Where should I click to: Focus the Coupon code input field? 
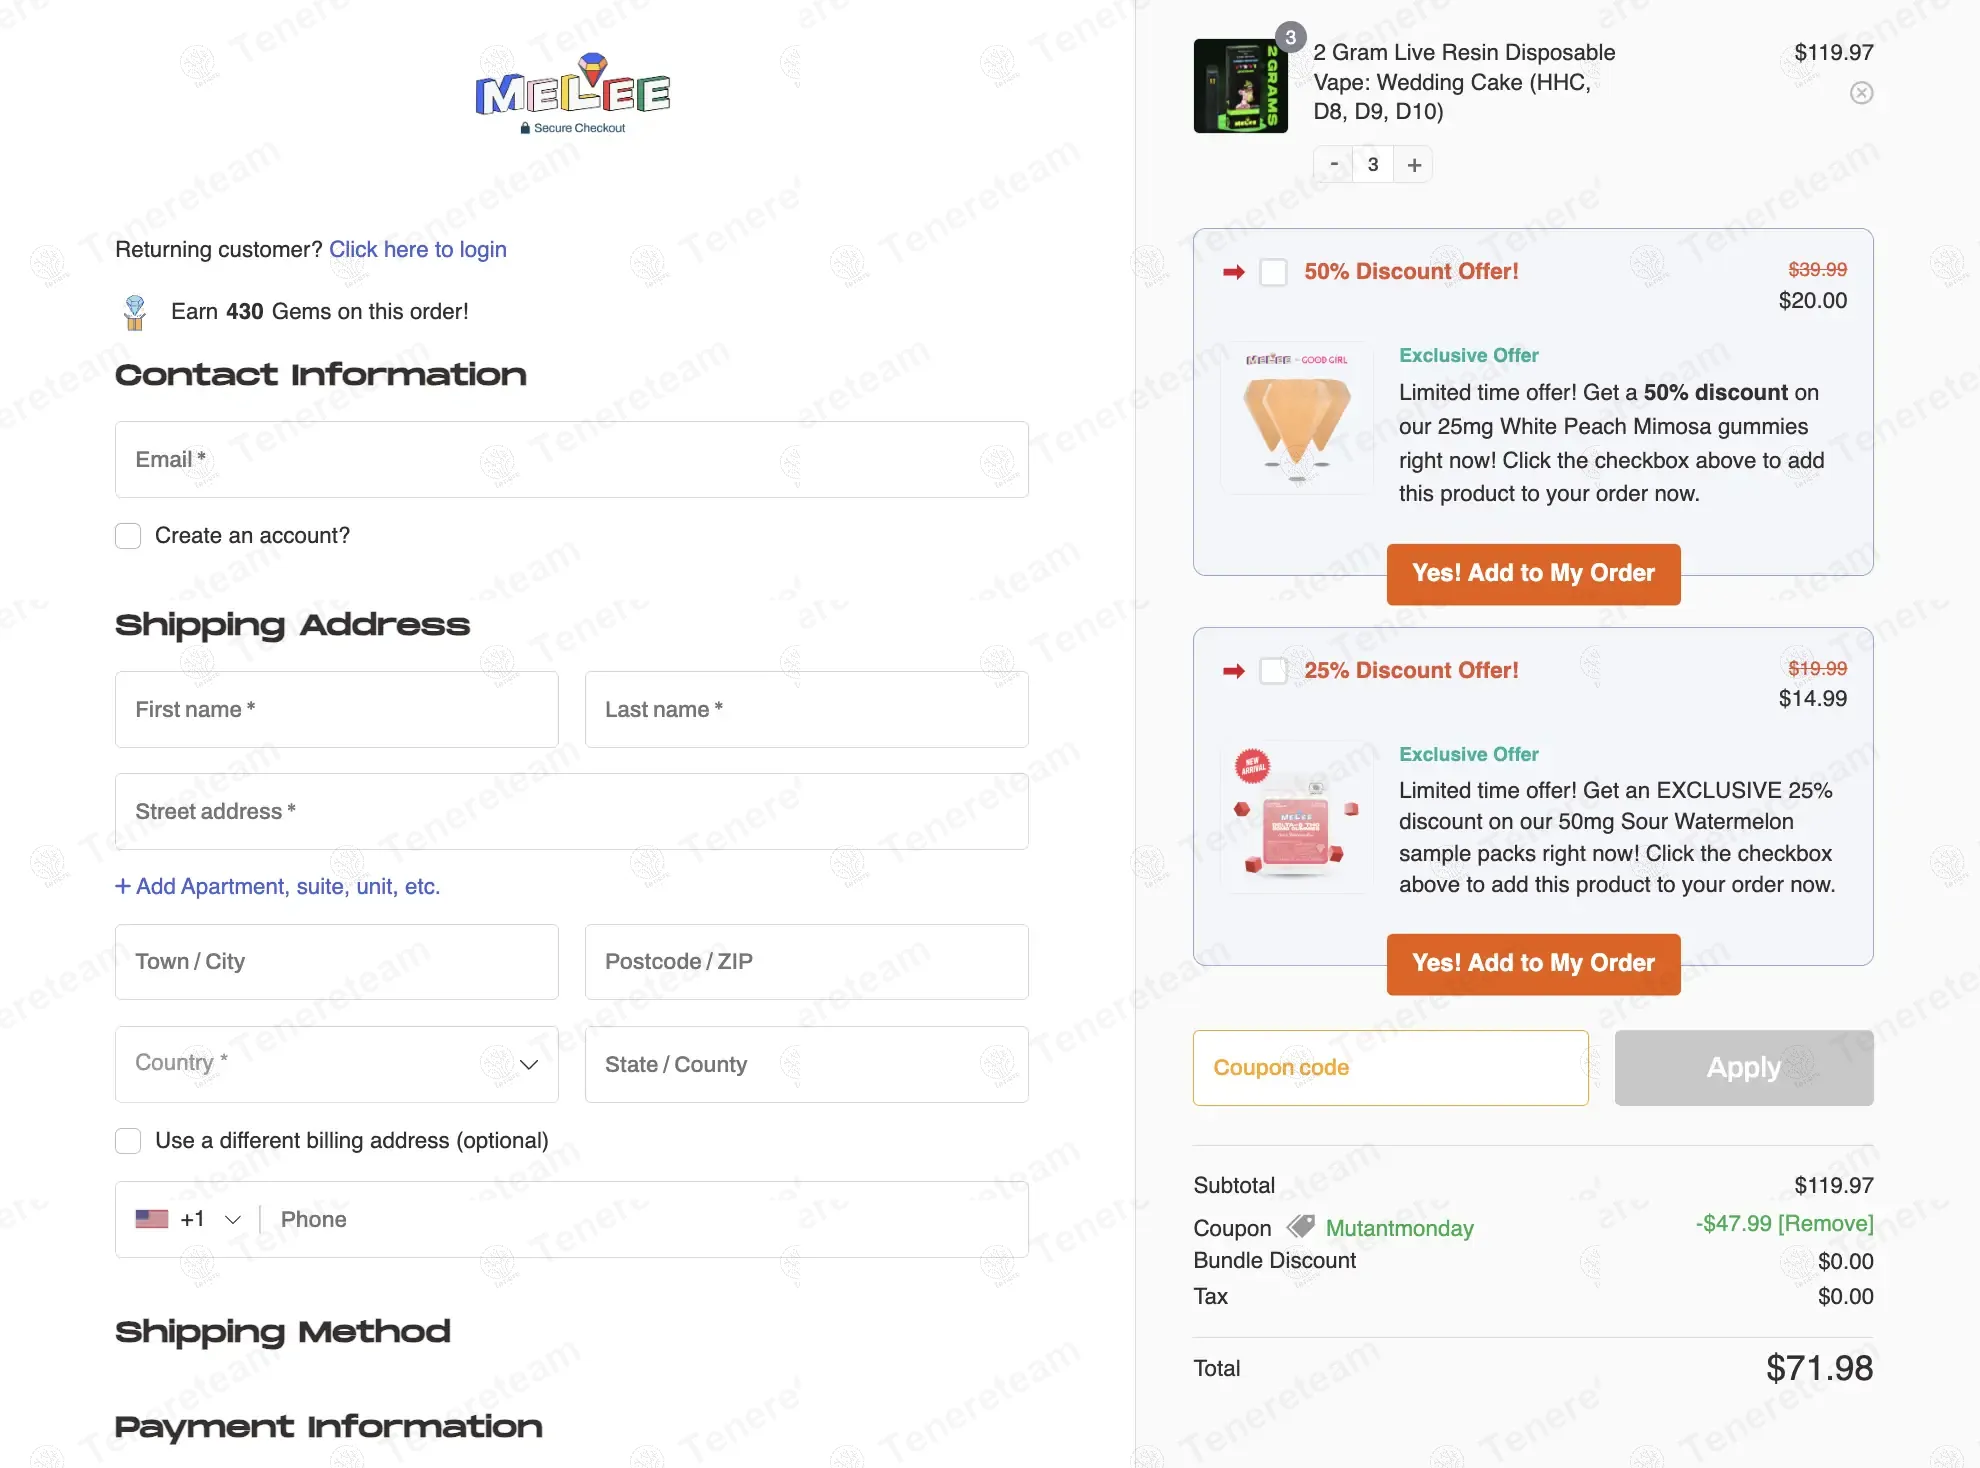(1390, 1068)
